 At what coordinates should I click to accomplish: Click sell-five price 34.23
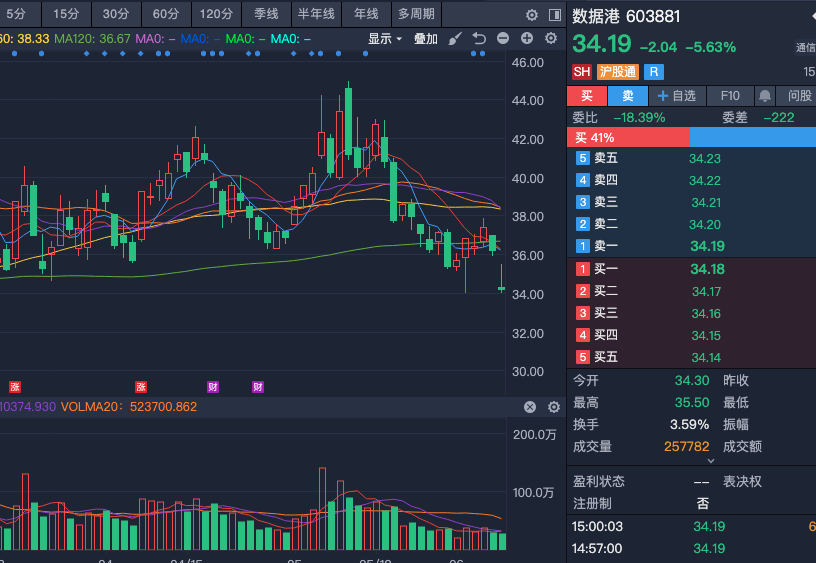tap(705, 158)
